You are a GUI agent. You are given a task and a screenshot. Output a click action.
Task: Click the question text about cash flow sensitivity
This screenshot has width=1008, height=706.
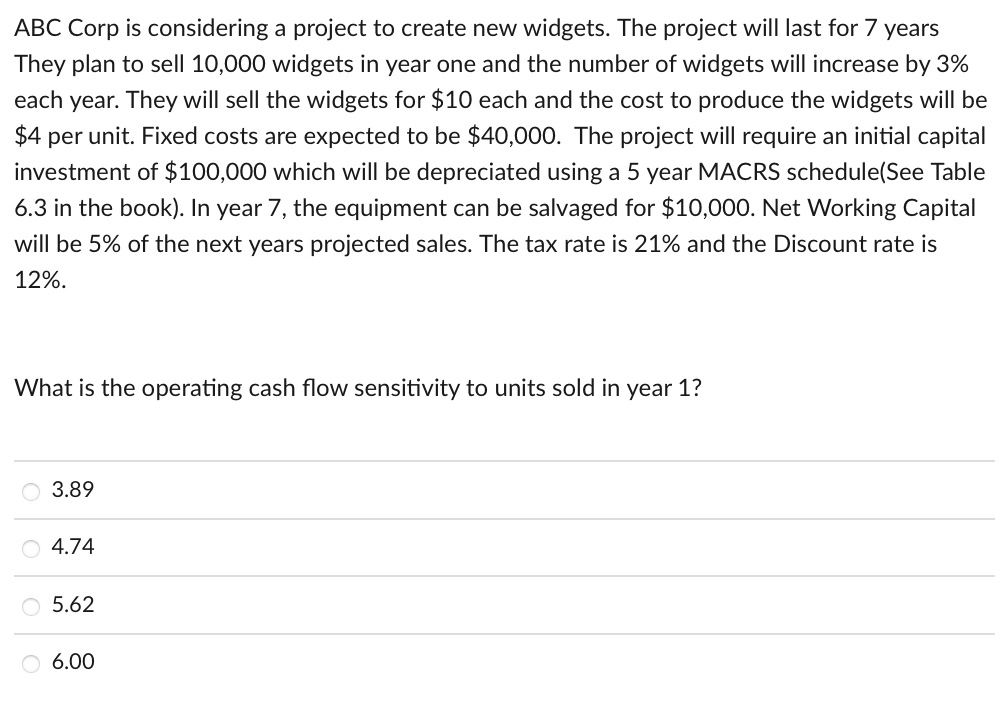(x=357, y=388)
